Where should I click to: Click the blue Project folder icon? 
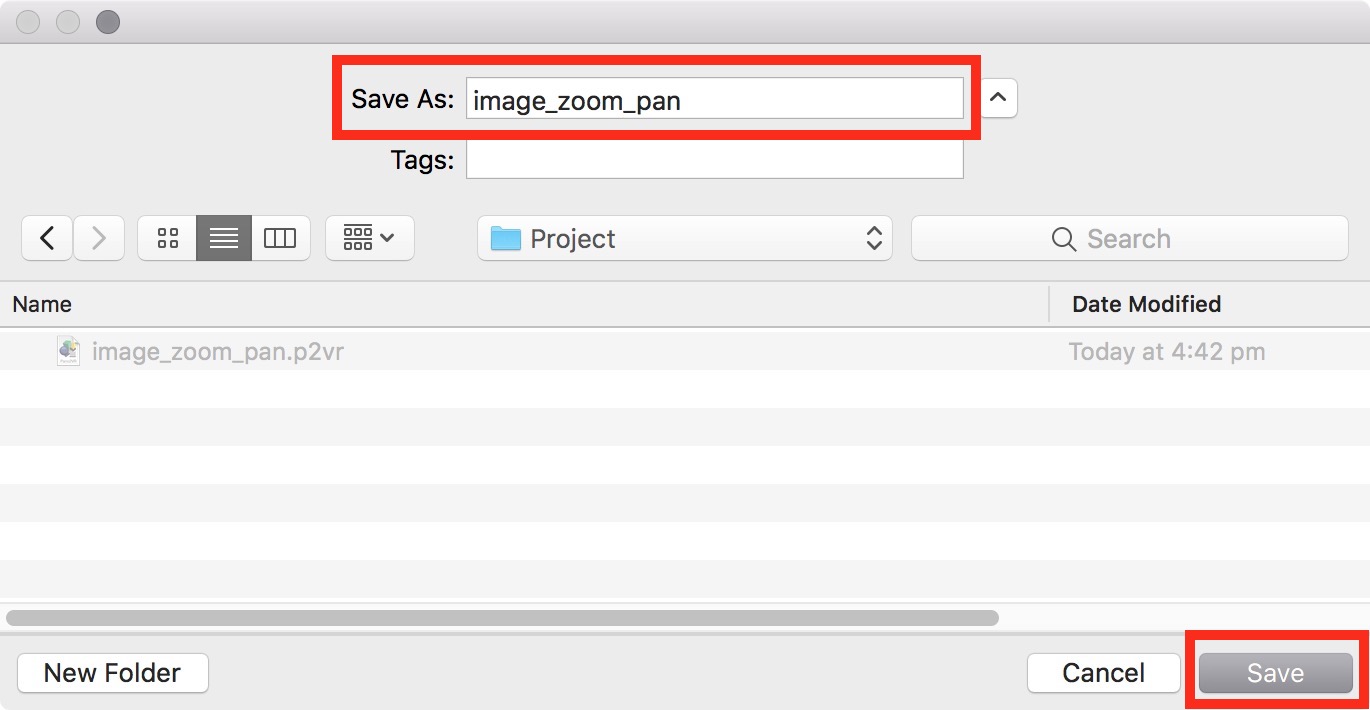pos(506,239)
